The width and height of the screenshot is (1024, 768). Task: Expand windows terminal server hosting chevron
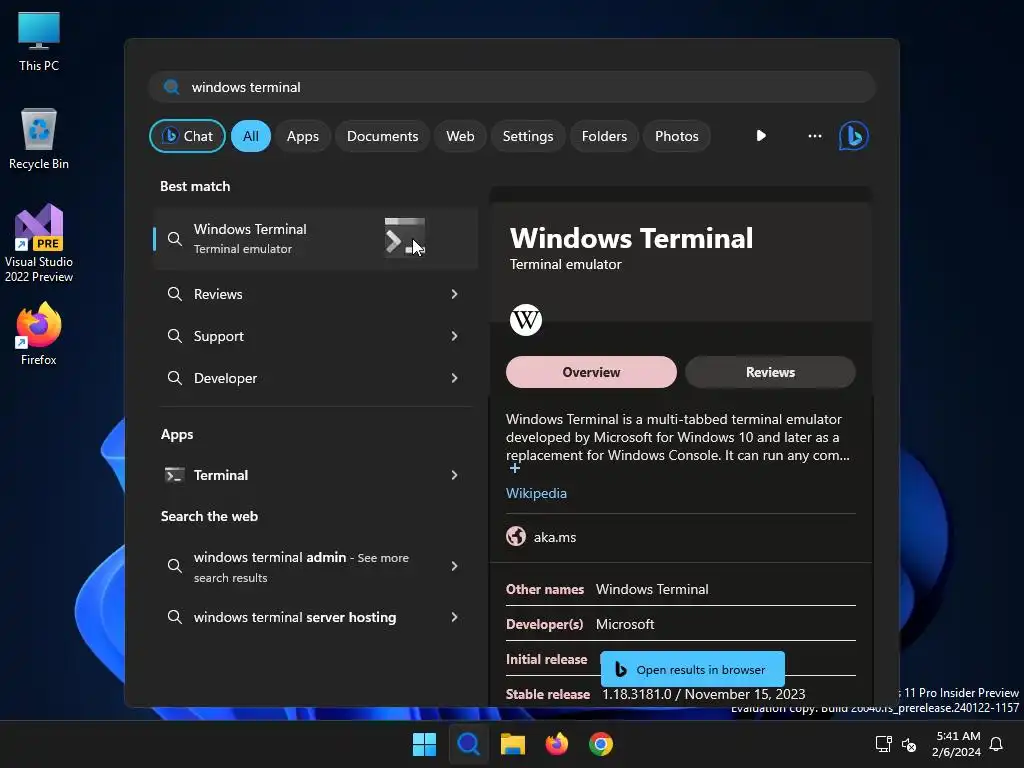(455, 617)
